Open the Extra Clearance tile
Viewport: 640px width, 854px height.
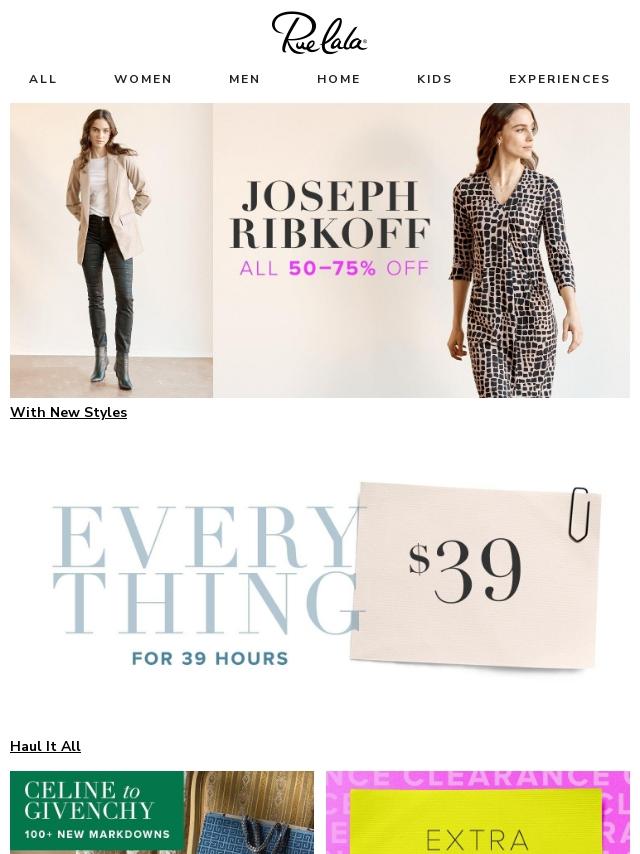[x=478, y=812]
